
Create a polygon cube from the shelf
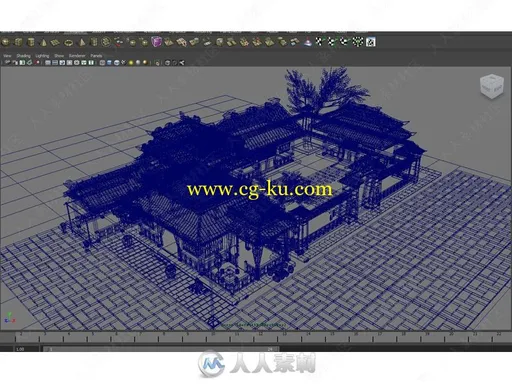tap(18, 42)
